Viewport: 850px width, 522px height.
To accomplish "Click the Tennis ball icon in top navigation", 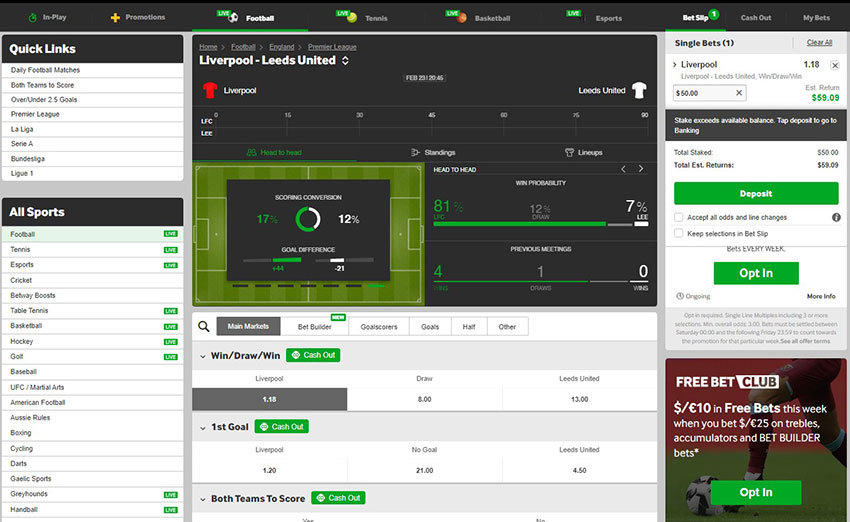I will [352, 18].
